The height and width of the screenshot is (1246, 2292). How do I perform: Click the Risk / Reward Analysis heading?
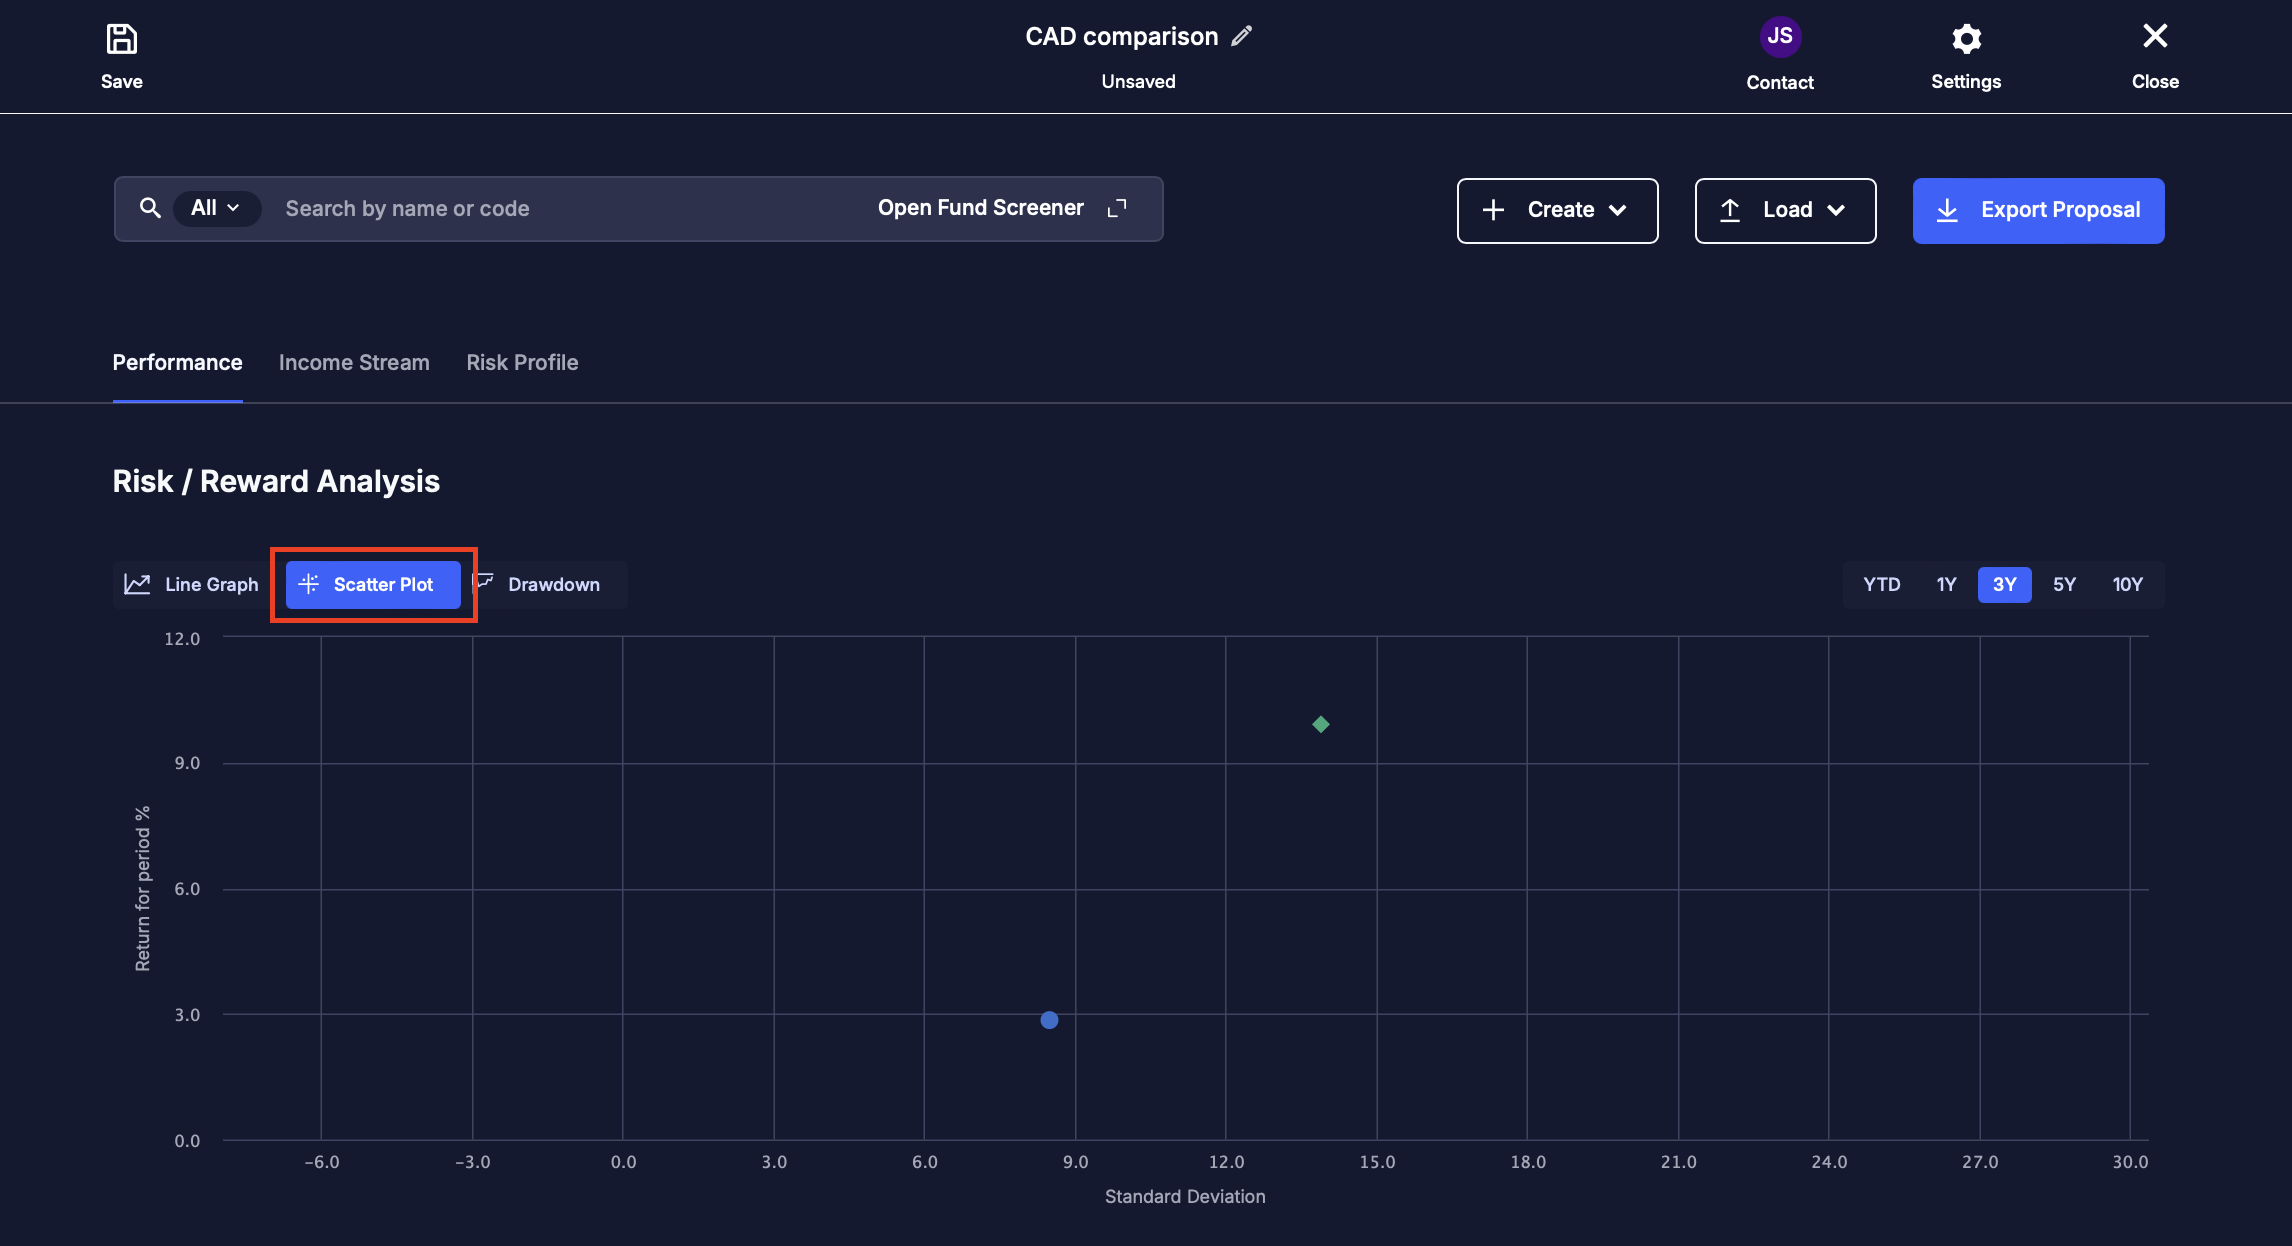[x=276, y=481]
